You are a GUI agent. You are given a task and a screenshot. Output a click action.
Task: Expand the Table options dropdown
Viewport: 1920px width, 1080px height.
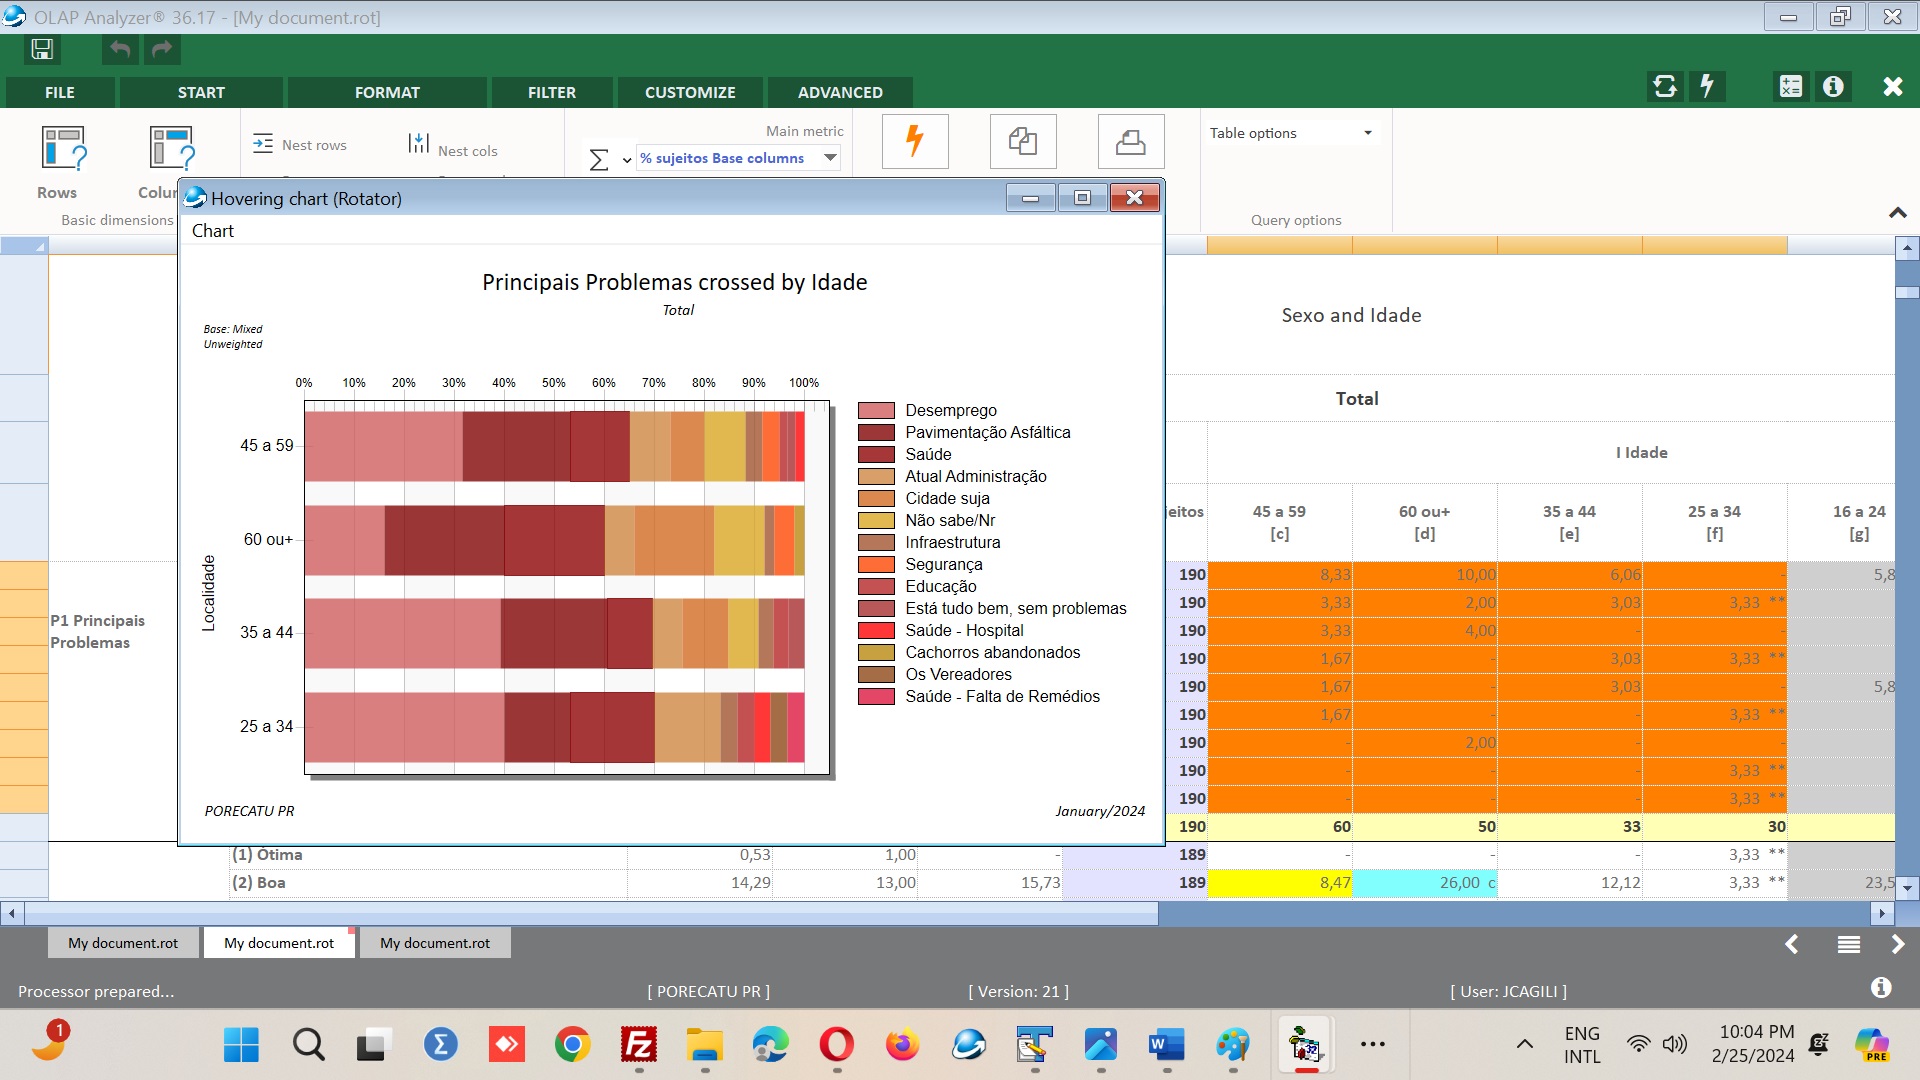(x=1367, y=133)
